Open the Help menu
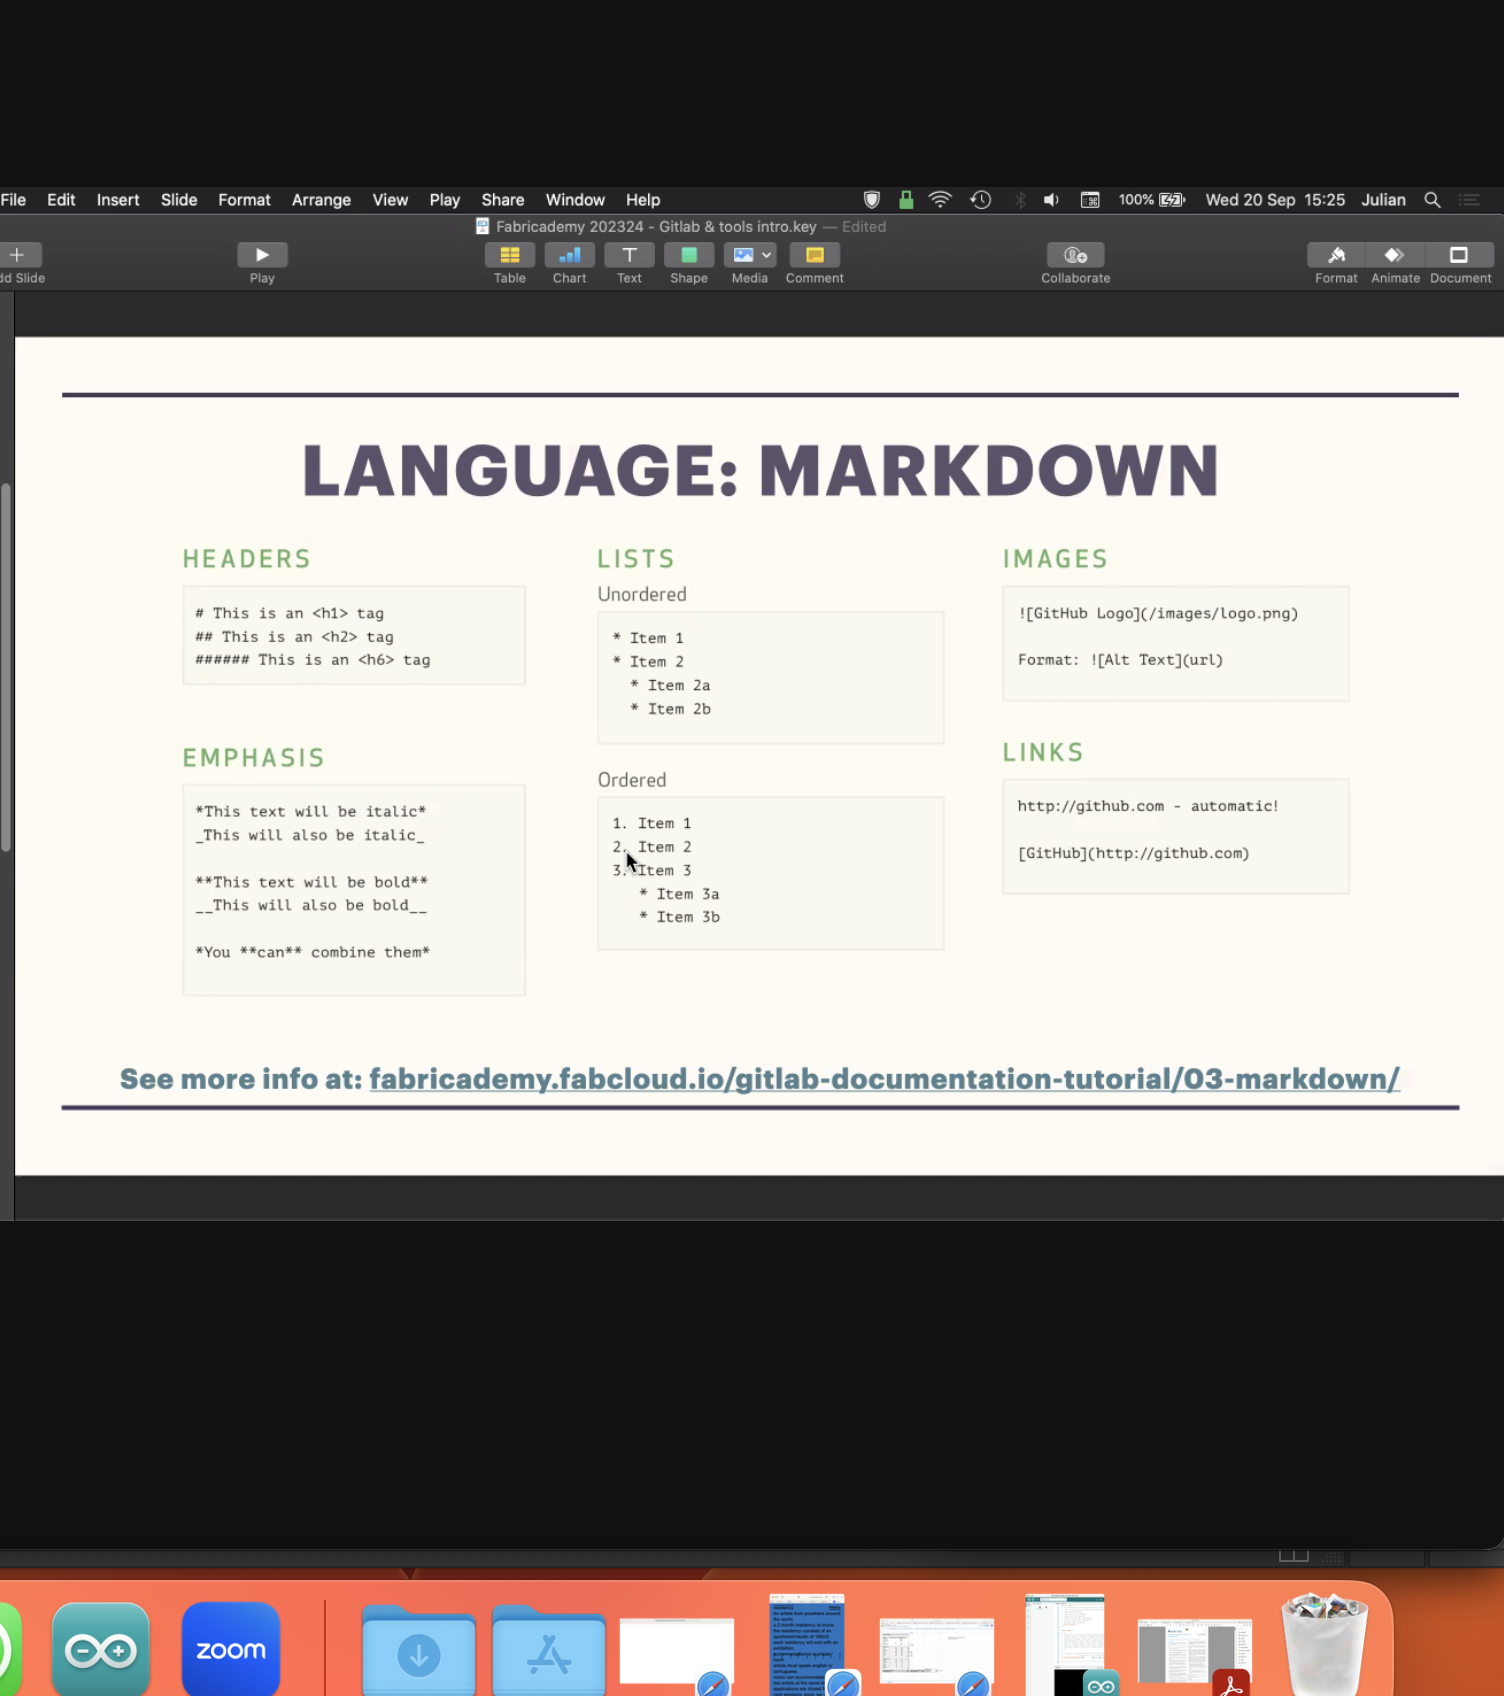The height and width of the screenshot is (1696, 1504). pos(643,200)
